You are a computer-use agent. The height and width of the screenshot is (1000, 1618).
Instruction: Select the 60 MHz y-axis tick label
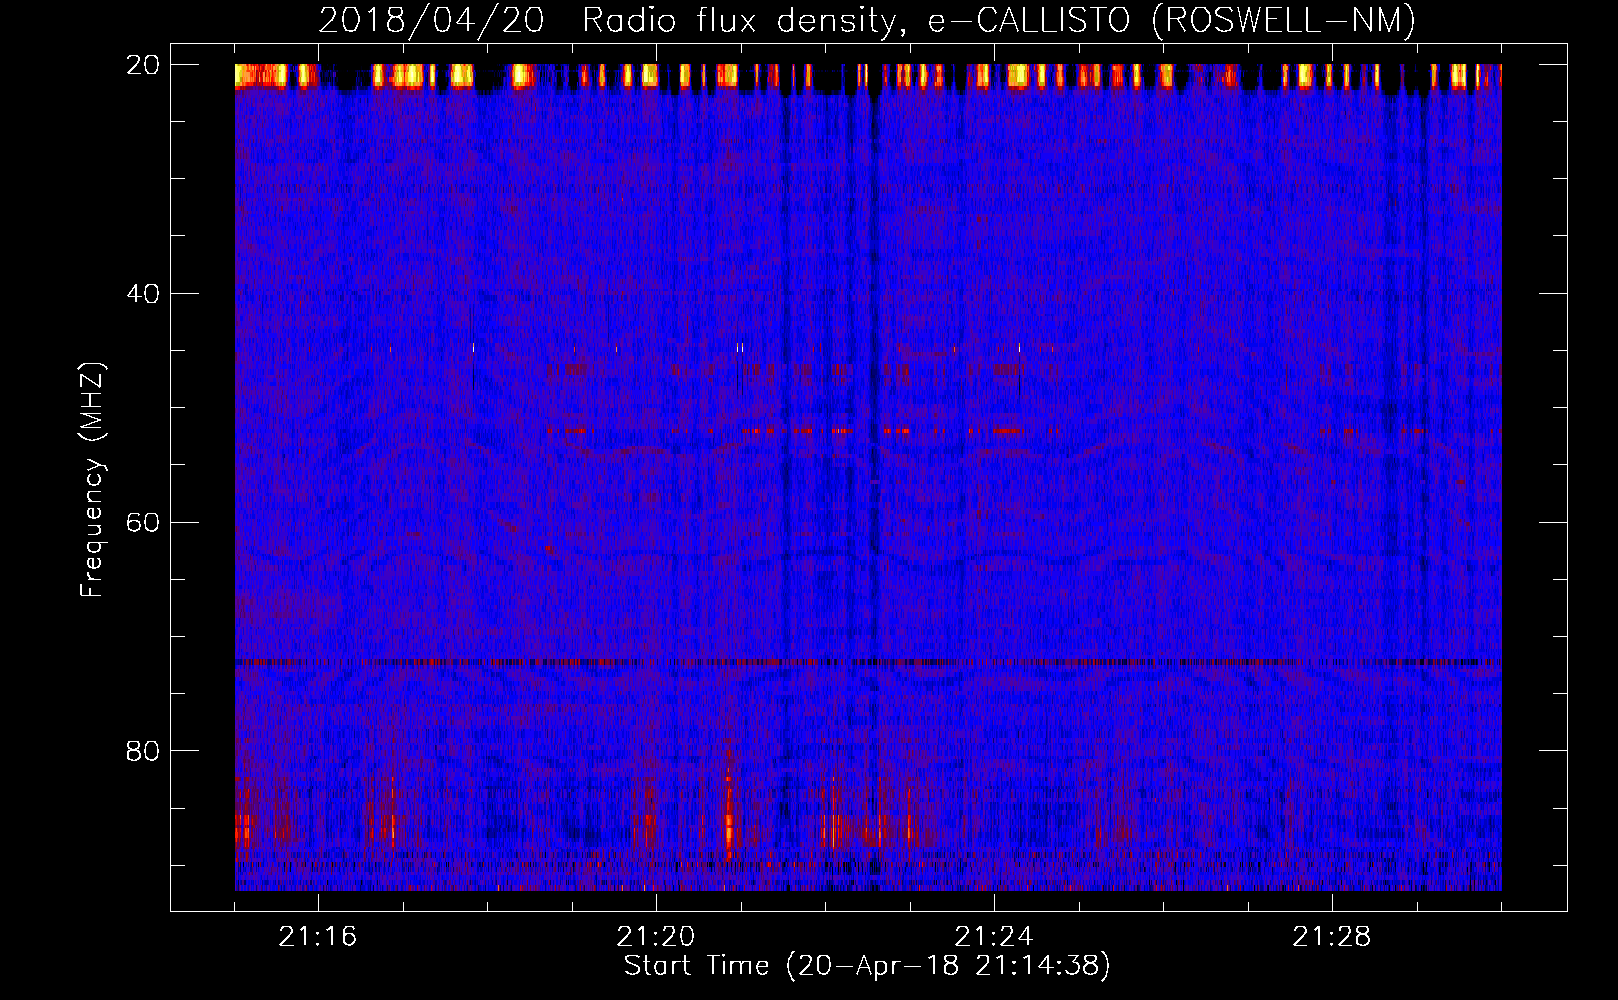pos(143,523)
